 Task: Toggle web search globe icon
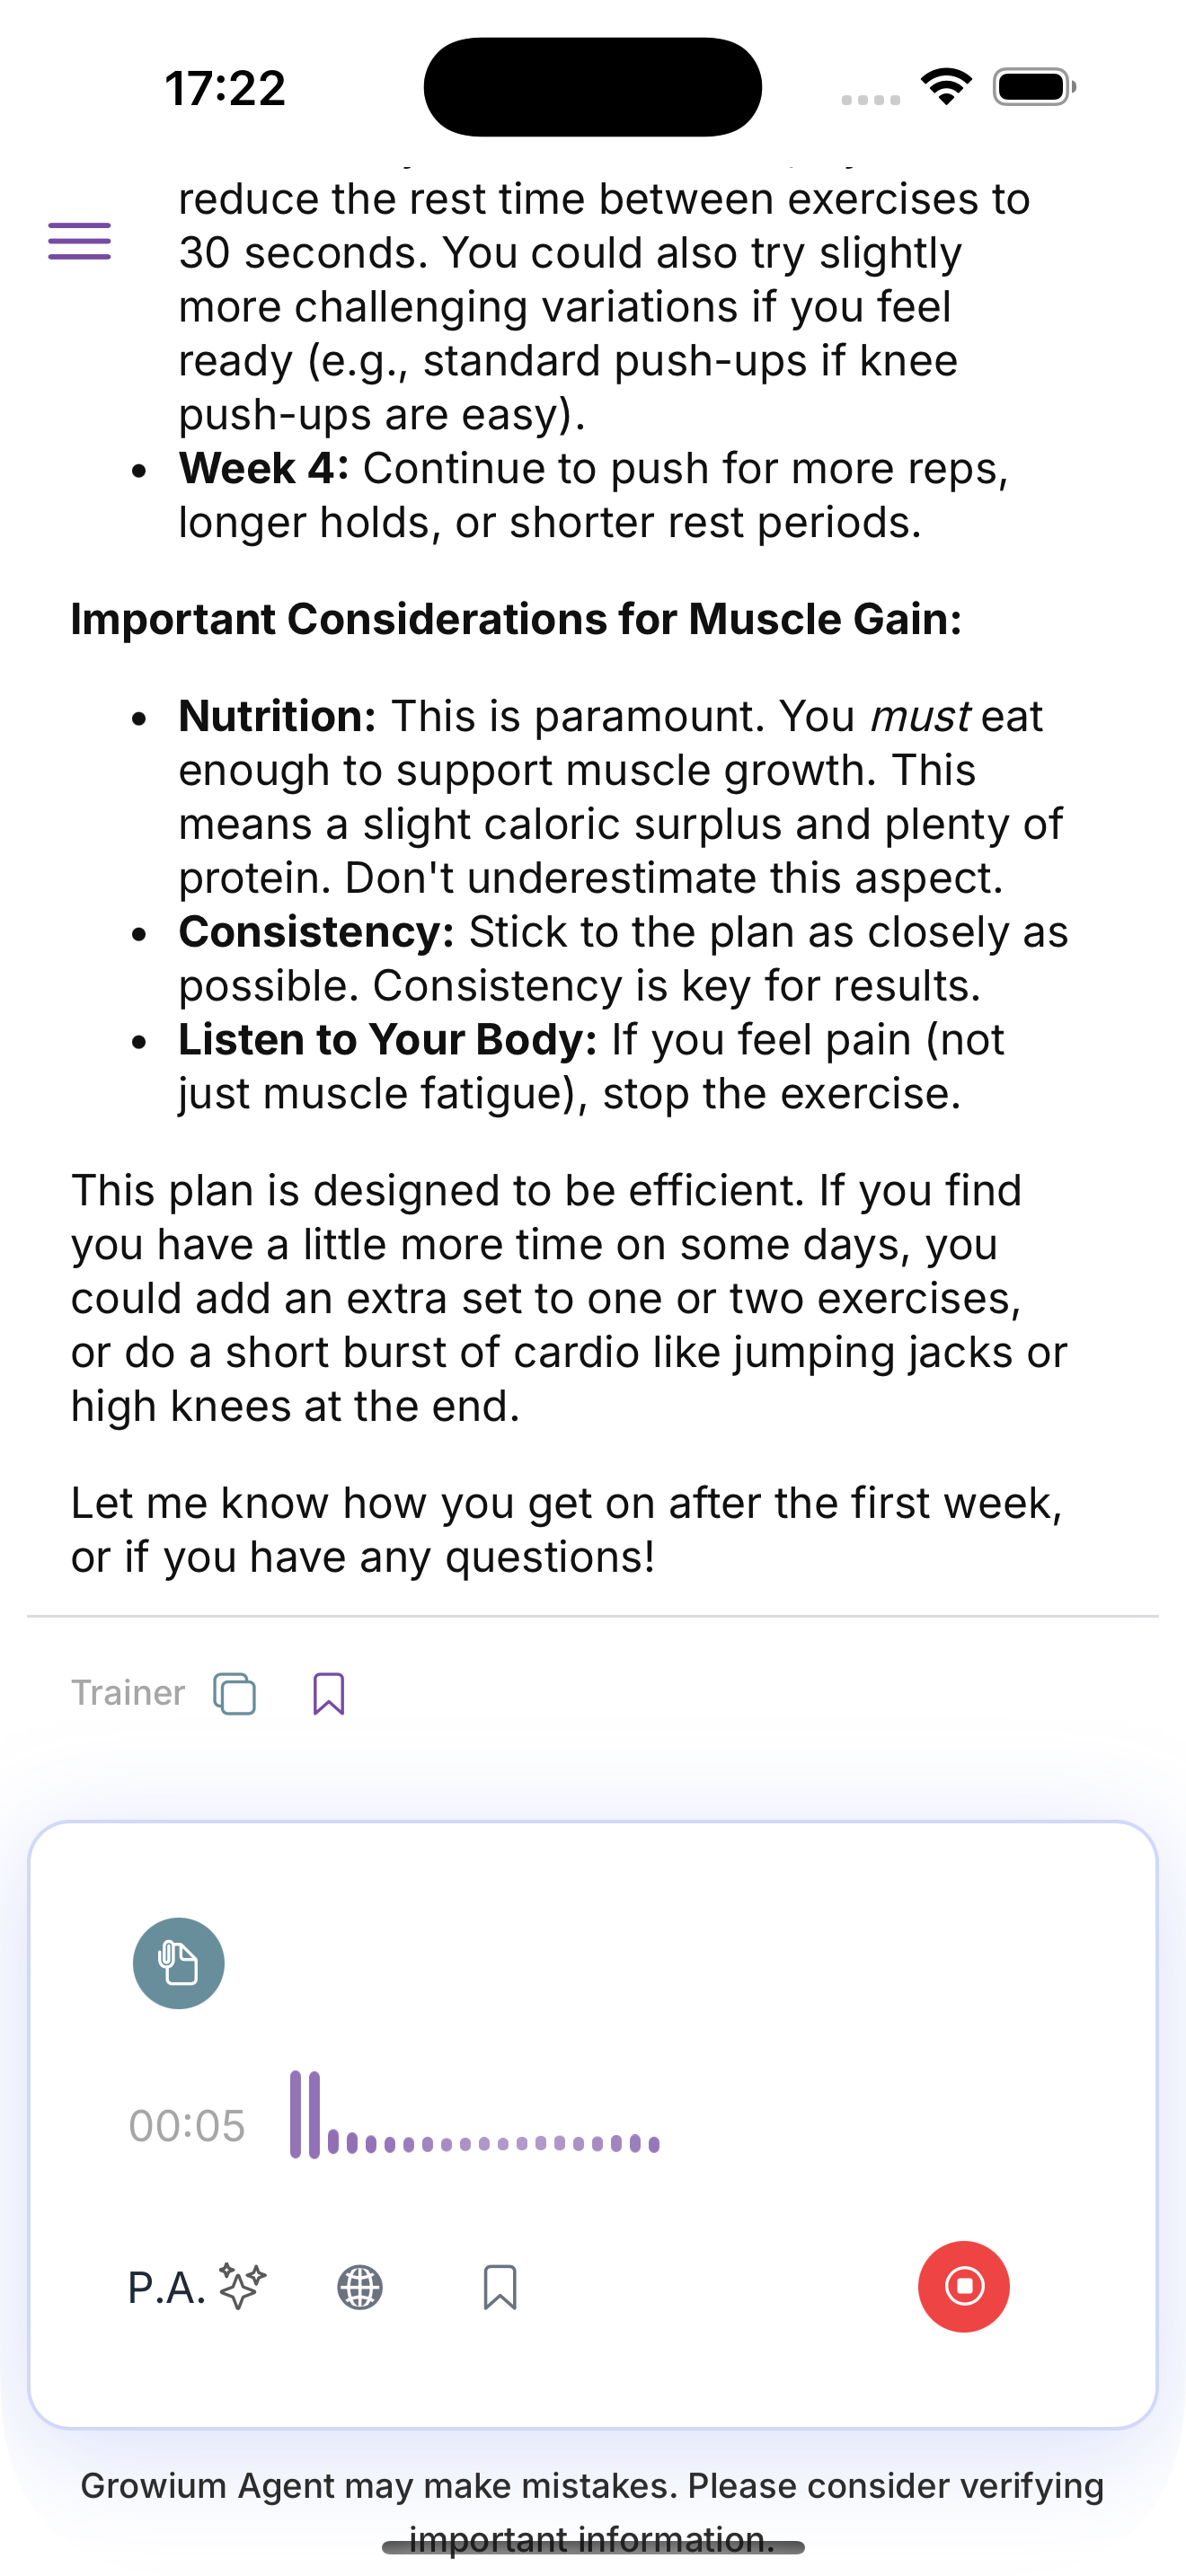(360, 2287)
